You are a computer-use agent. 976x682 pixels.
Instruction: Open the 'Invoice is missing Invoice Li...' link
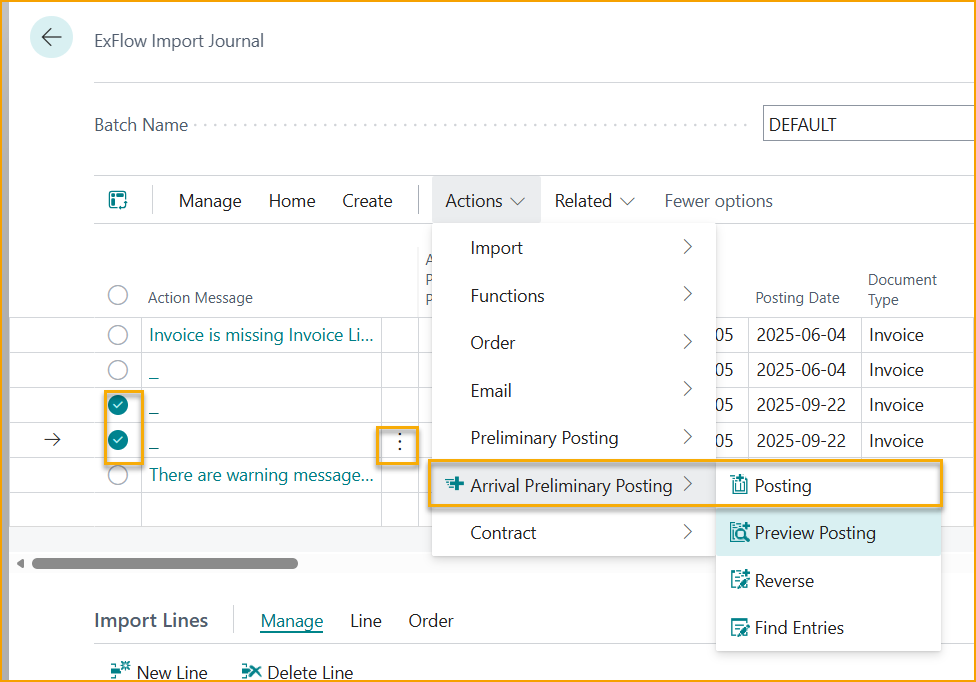tap(261, 335)
